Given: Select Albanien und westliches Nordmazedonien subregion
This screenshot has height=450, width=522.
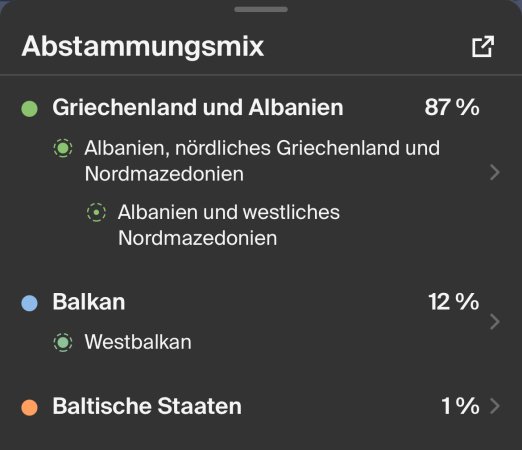Looking at the screenshot, I should [x=229, y=225].
